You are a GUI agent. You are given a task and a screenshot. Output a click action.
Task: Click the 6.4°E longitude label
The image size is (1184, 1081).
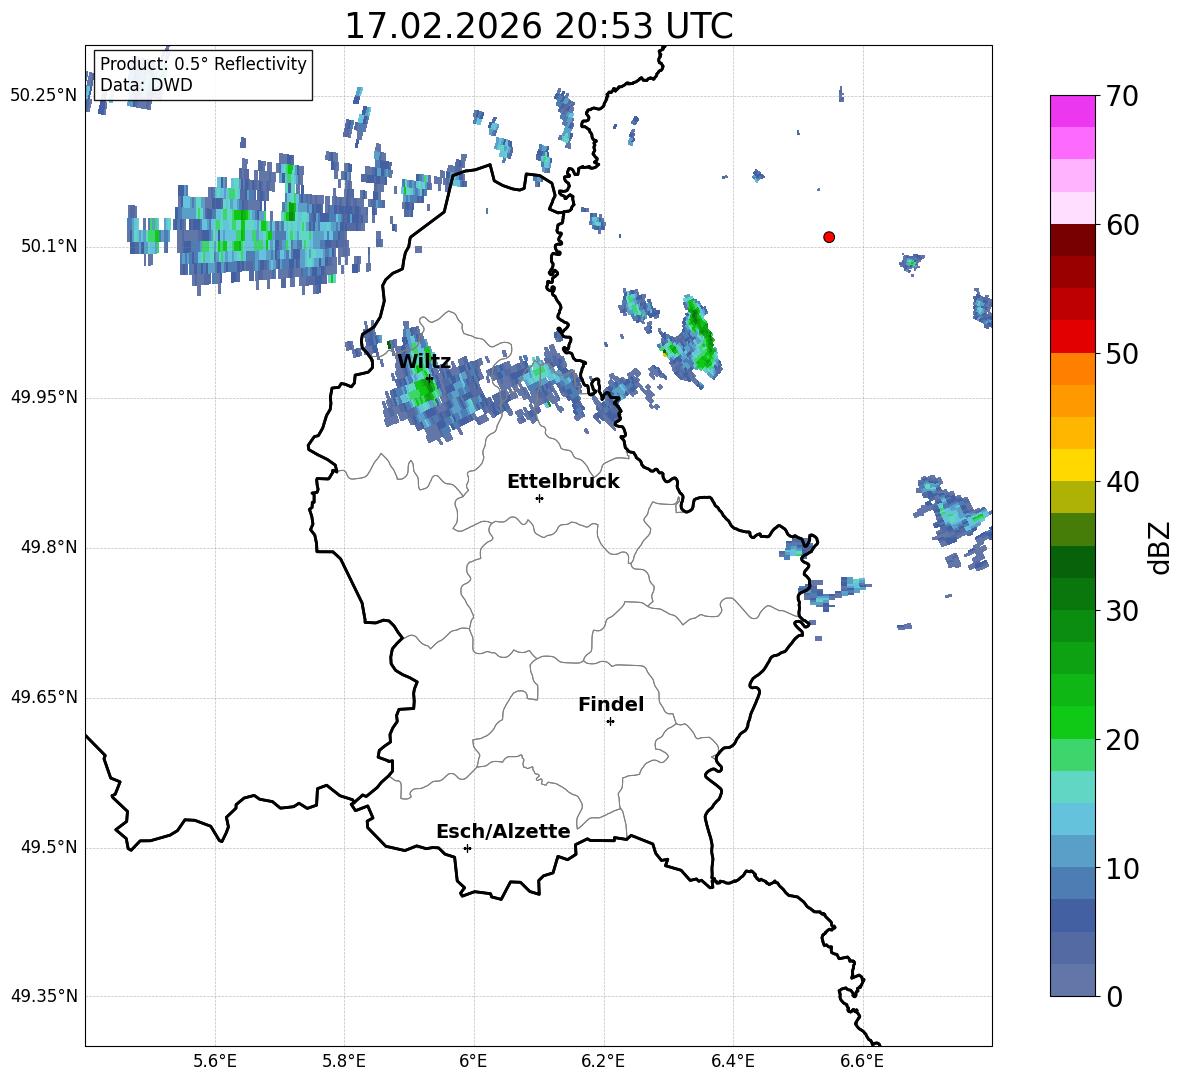pos(732,1061)
